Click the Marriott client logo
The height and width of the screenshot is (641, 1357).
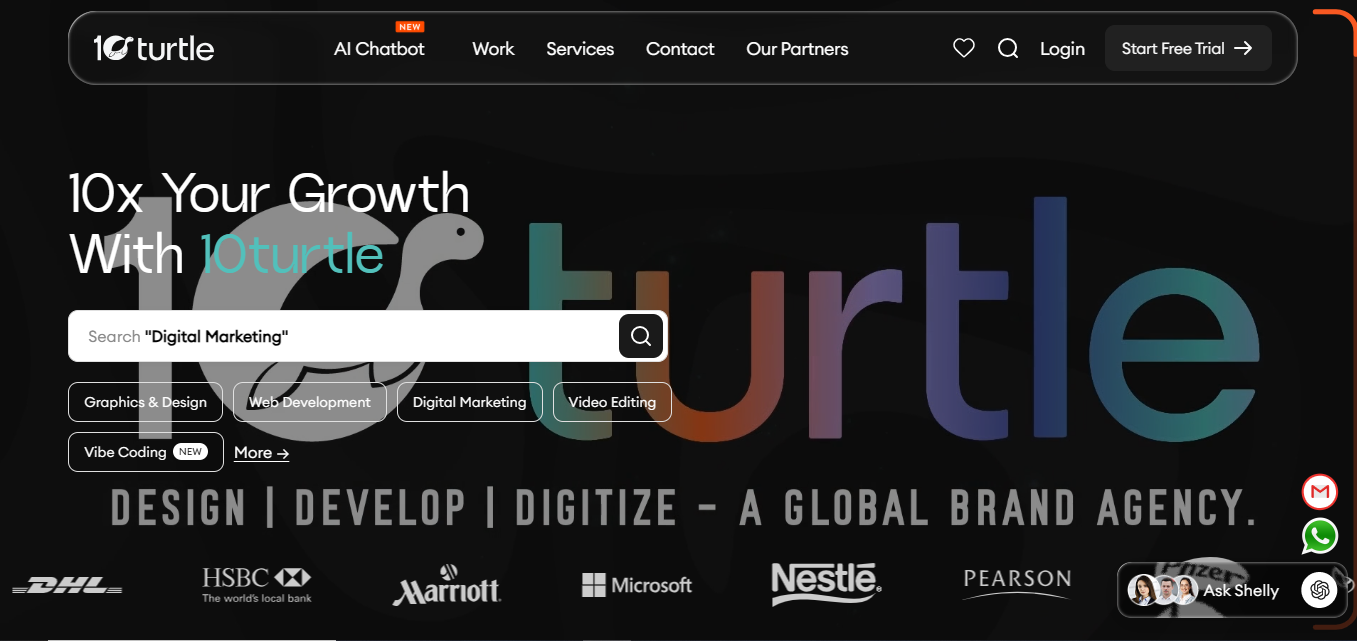[x=447, y=587]
